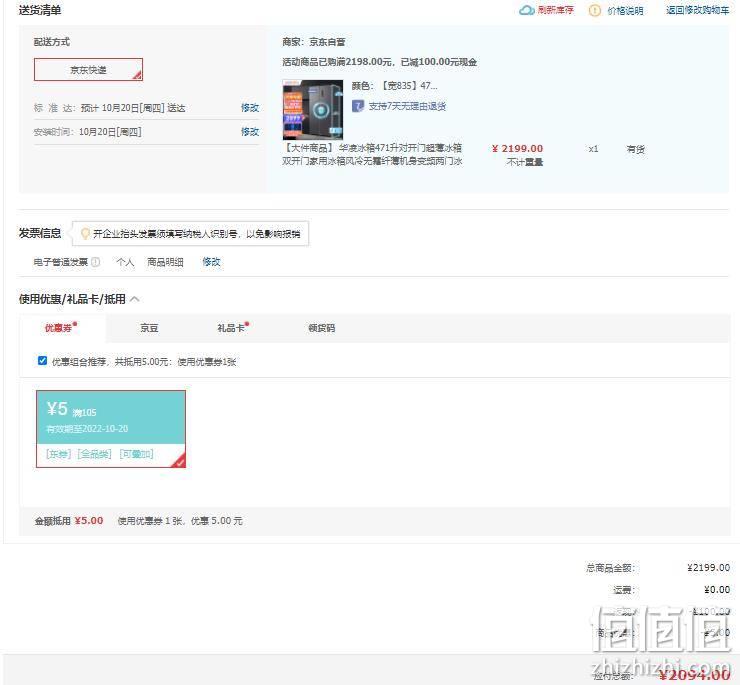Switch to the 礼品卡 tab

[233, 328]
